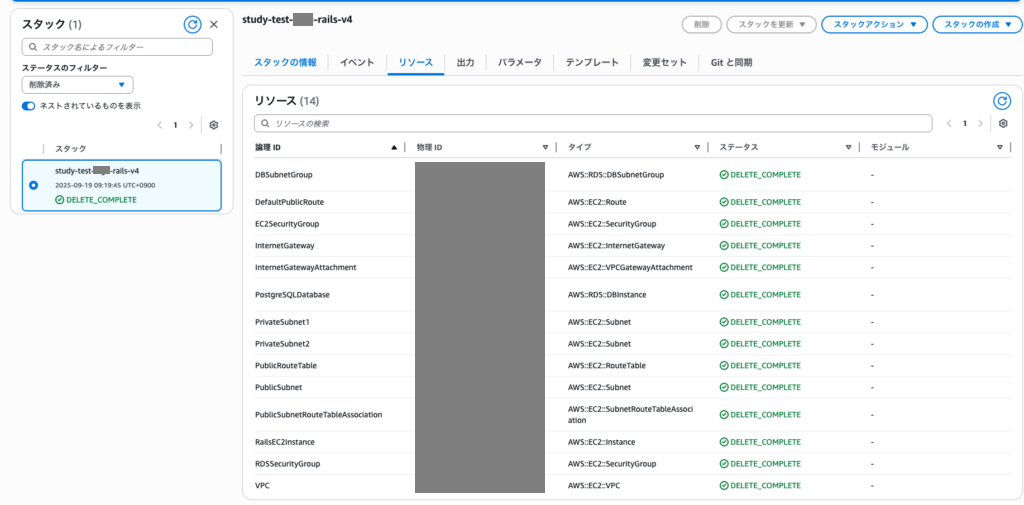Image resolution: width=1024 pixels, height=505 pixels.
Task: Go to next page of stacks
Action: 191,125
